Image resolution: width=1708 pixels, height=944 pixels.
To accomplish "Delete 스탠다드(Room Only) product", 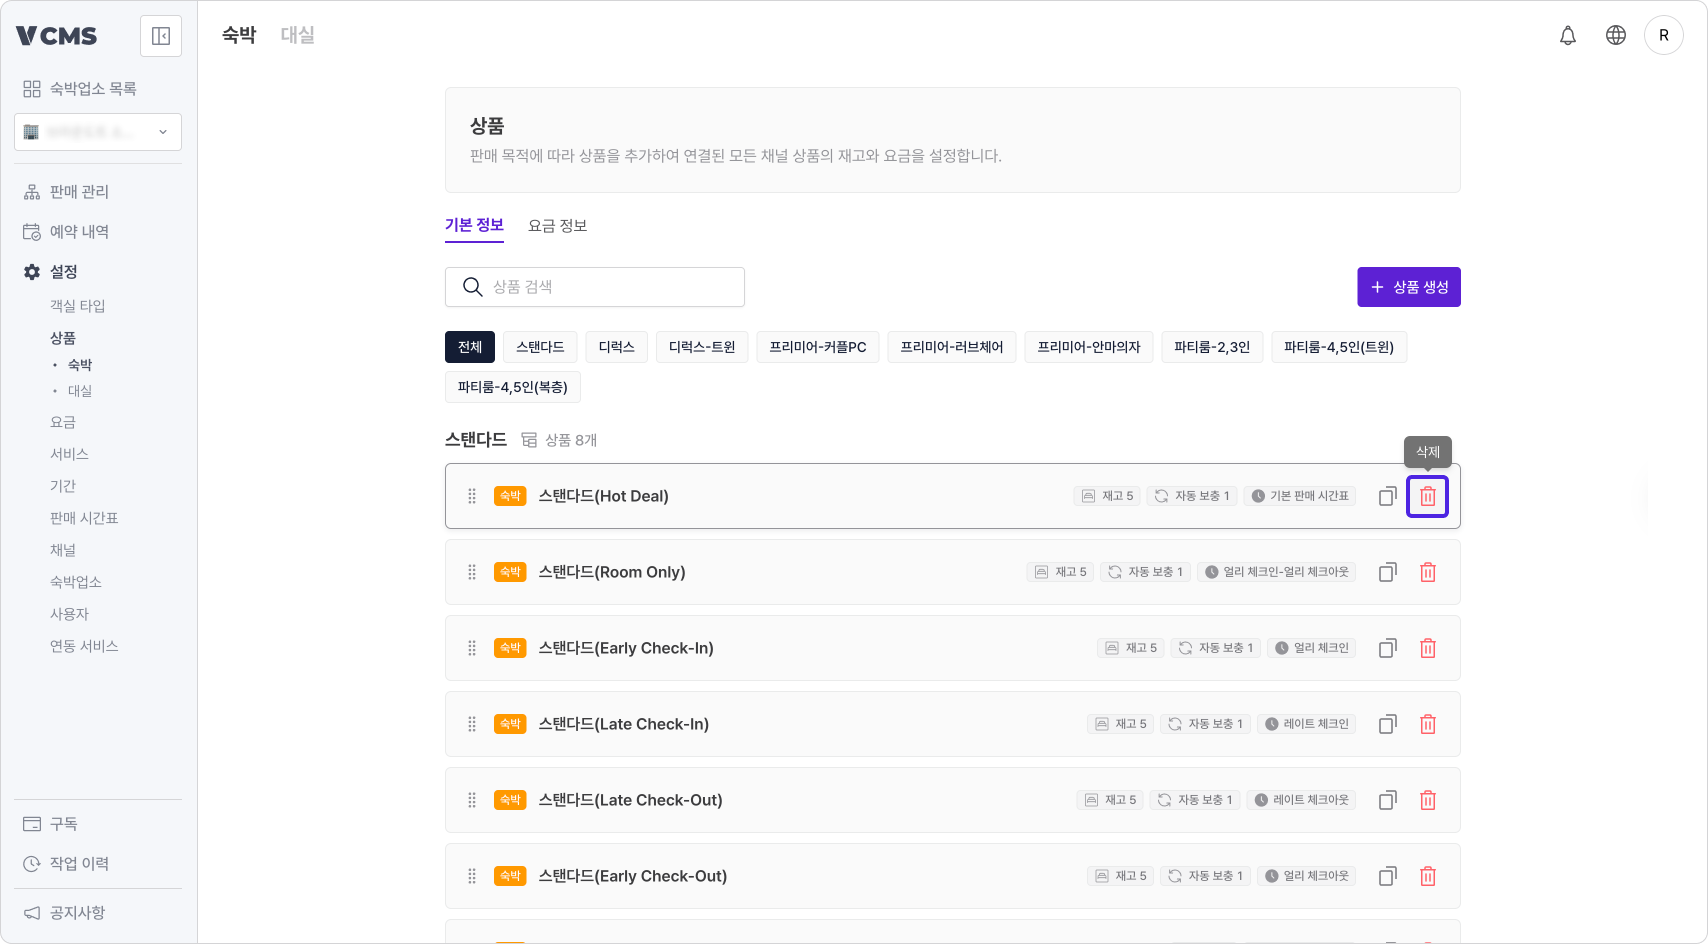I will coord(1428,572).
